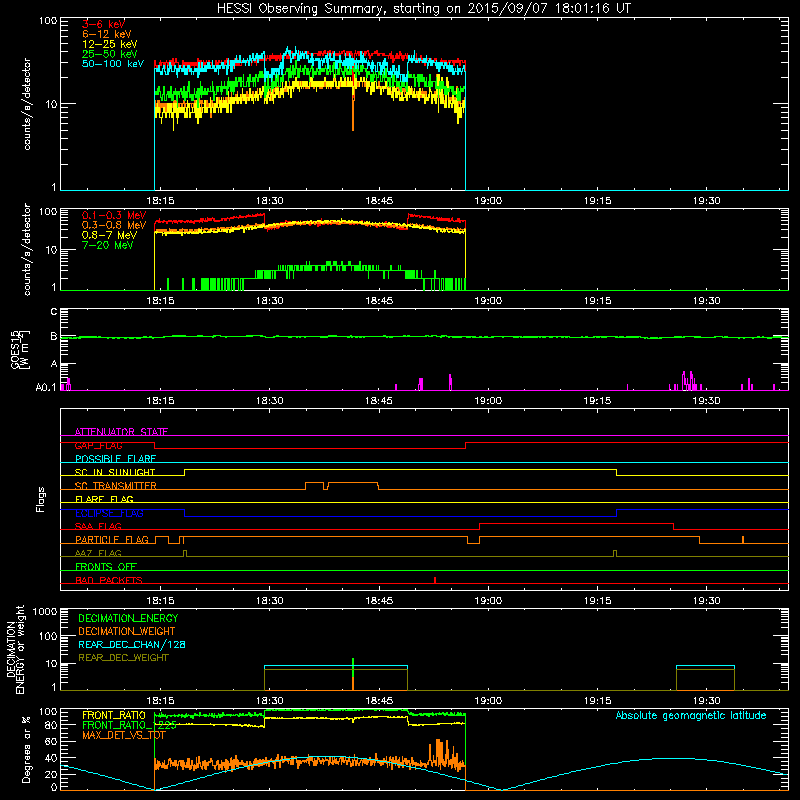Click the REAR_DEC_CHAN/128 legend label
800x800 pixels.
[x=132, y=644]
